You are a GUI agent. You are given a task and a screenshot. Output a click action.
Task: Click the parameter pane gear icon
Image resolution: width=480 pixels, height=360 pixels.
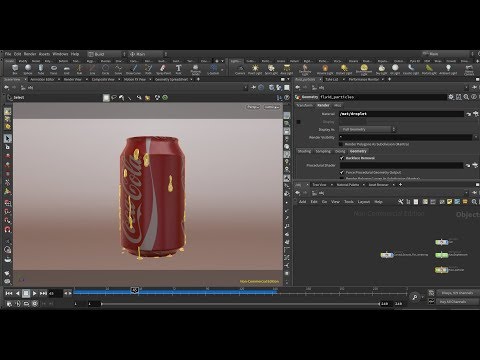tap(451, 97)
